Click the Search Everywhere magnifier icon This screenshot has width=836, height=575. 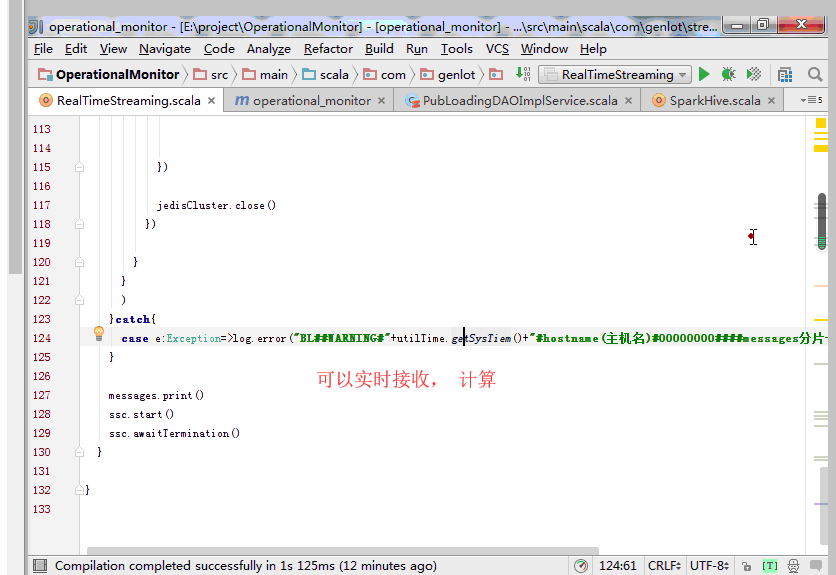(815, 74)
